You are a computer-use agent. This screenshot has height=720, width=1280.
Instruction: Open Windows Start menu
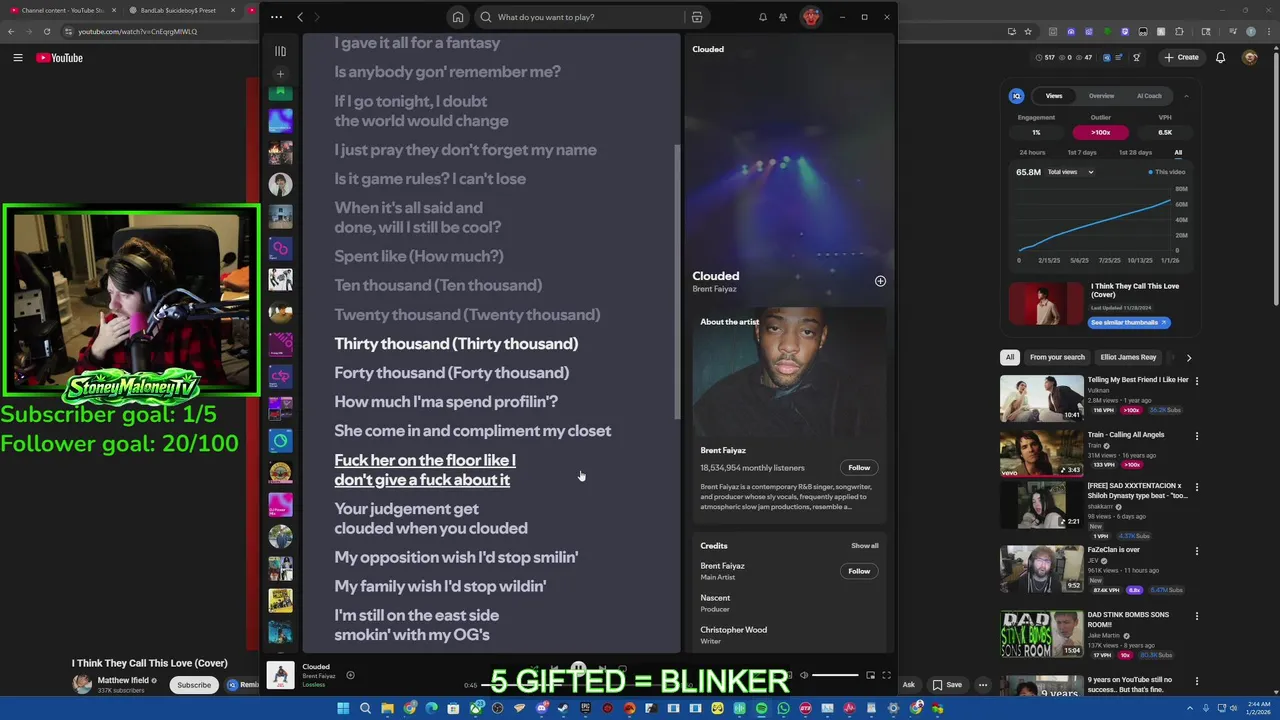pos(343,708)
